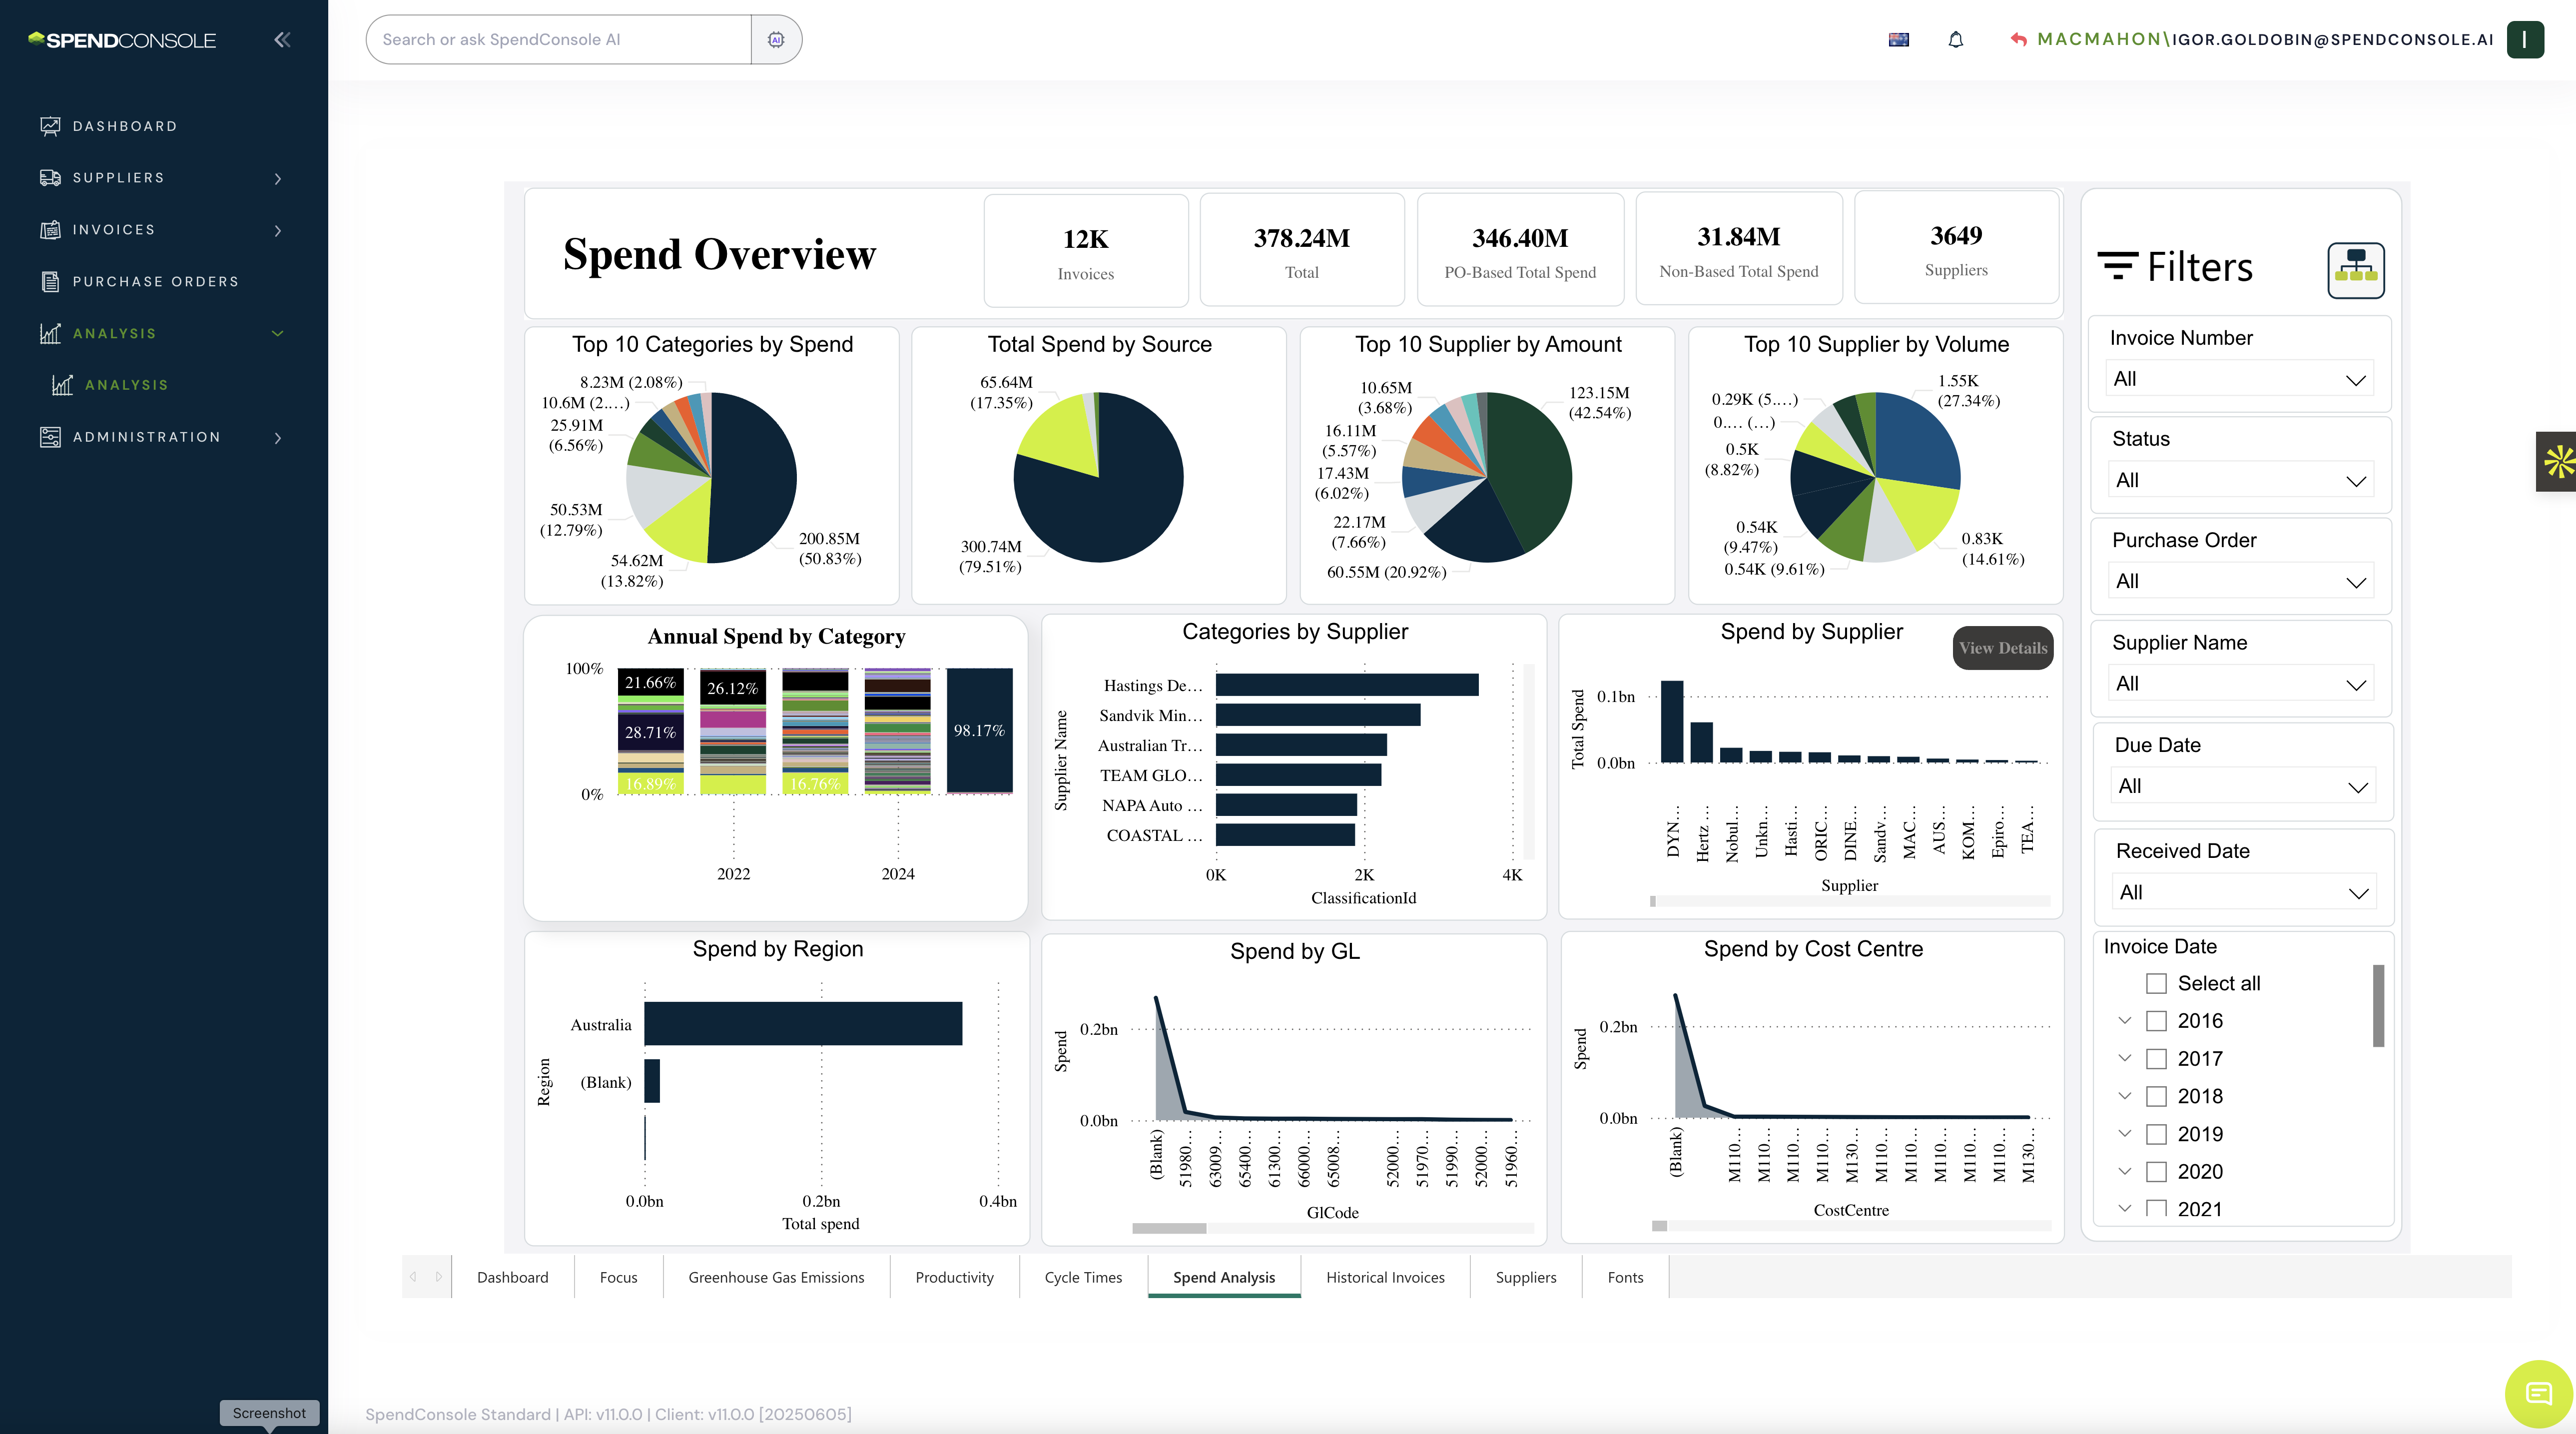Check the Select all invoice date box

(2156, 984)
